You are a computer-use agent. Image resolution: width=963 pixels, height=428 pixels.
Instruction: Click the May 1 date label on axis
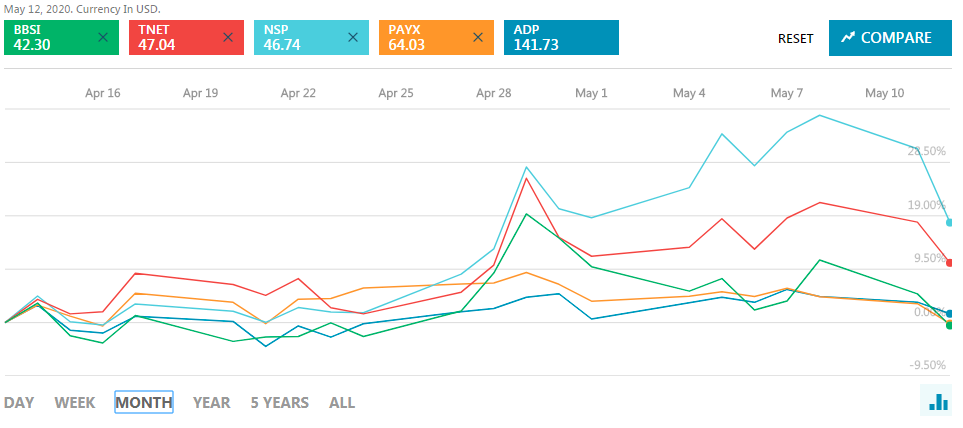(591, 93)
